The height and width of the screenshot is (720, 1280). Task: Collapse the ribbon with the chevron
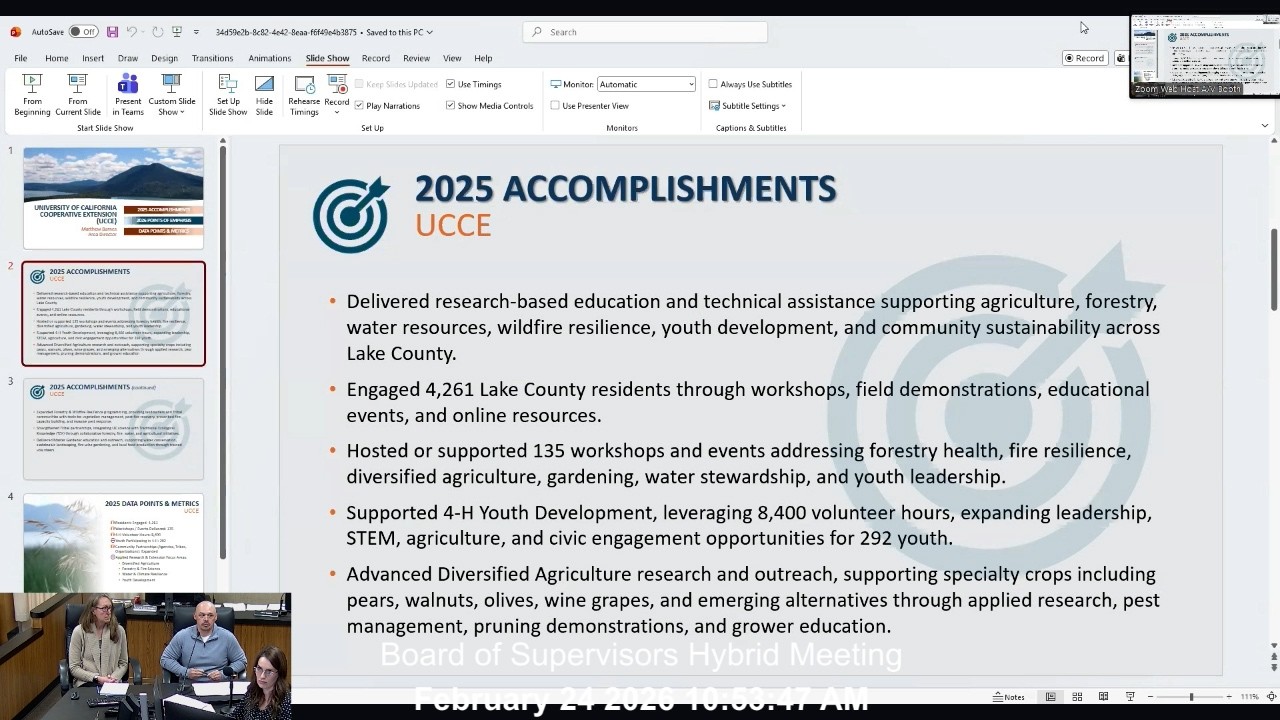tap(1265, 126)
